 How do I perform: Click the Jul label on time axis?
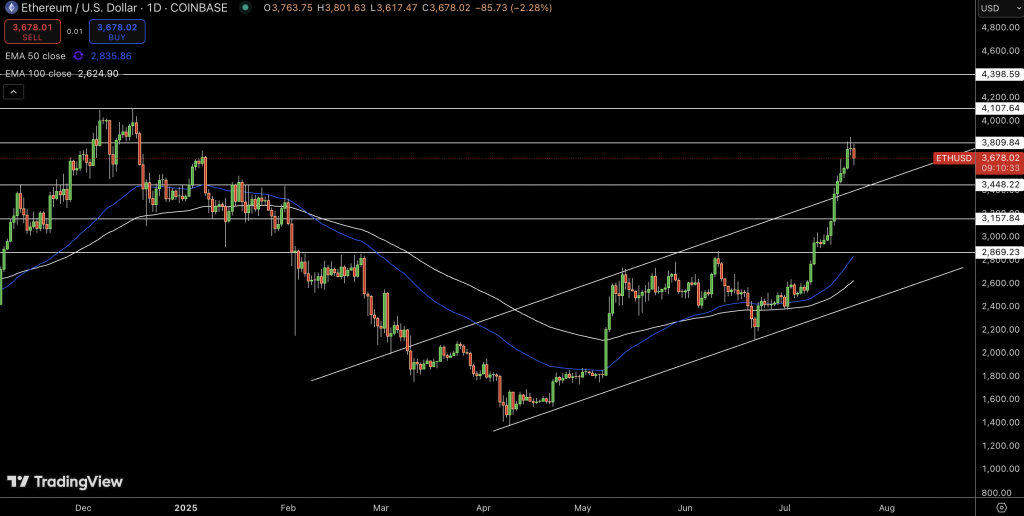point(784,508)
